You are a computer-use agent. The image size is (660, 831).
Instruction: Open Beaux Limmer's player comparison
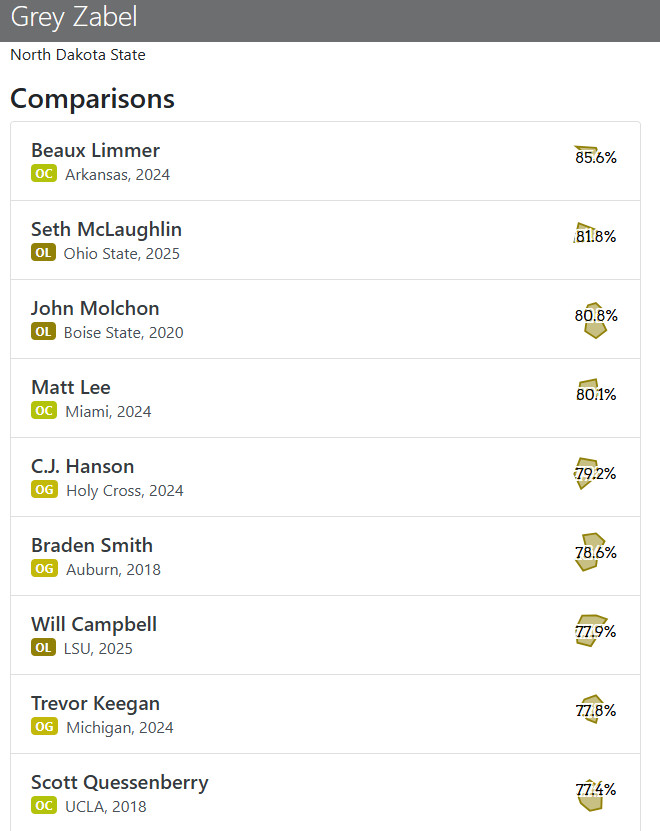tap(95, 151)
